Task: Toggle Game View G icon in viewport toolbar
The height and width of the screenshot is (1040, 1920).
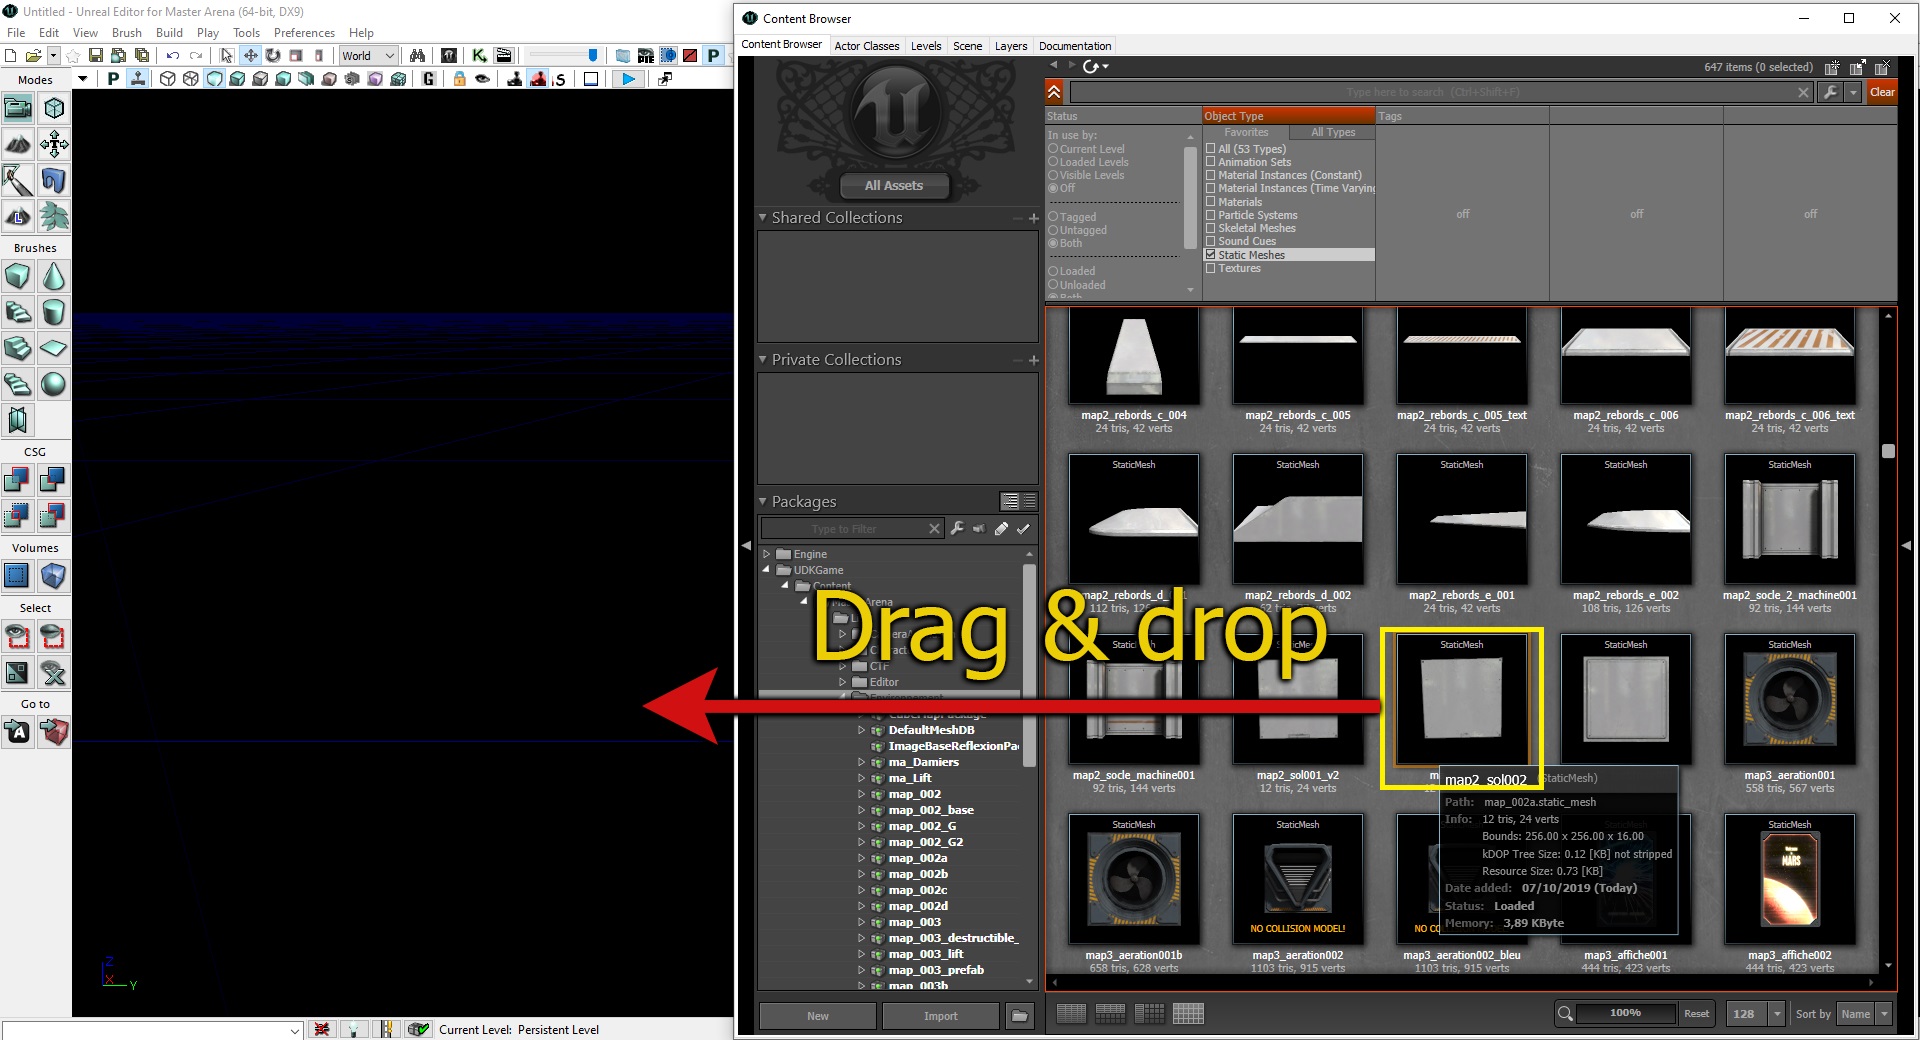Action: click(429, 79)
